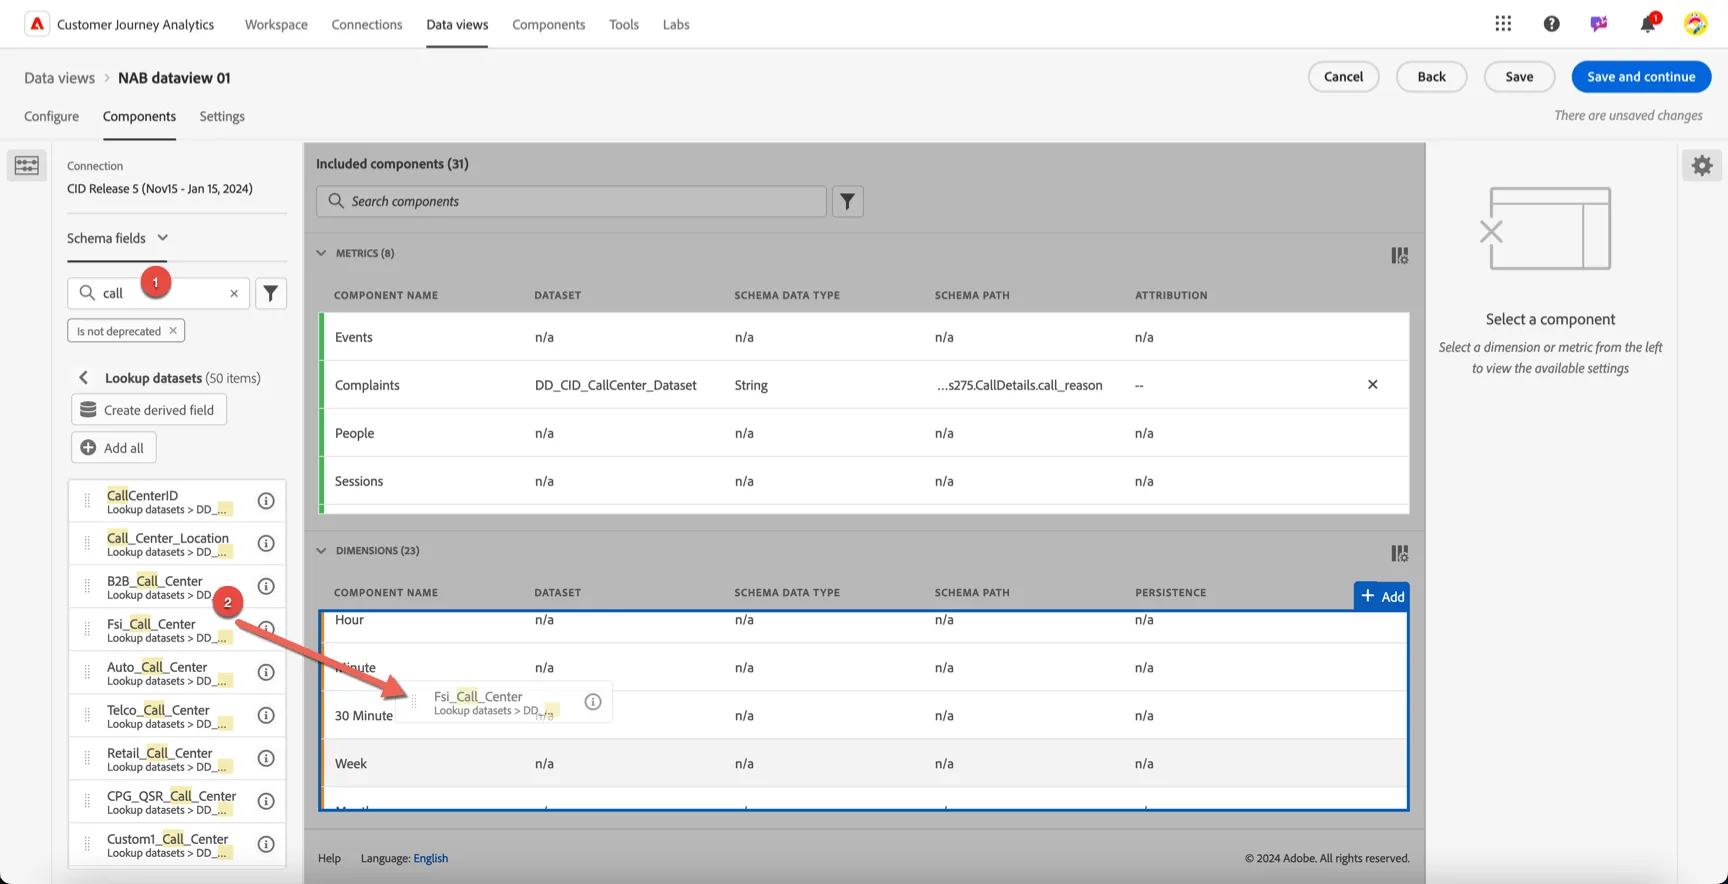Open the help question mark icon
This screenshot has width=1728, height=884.
(1551, 24)
